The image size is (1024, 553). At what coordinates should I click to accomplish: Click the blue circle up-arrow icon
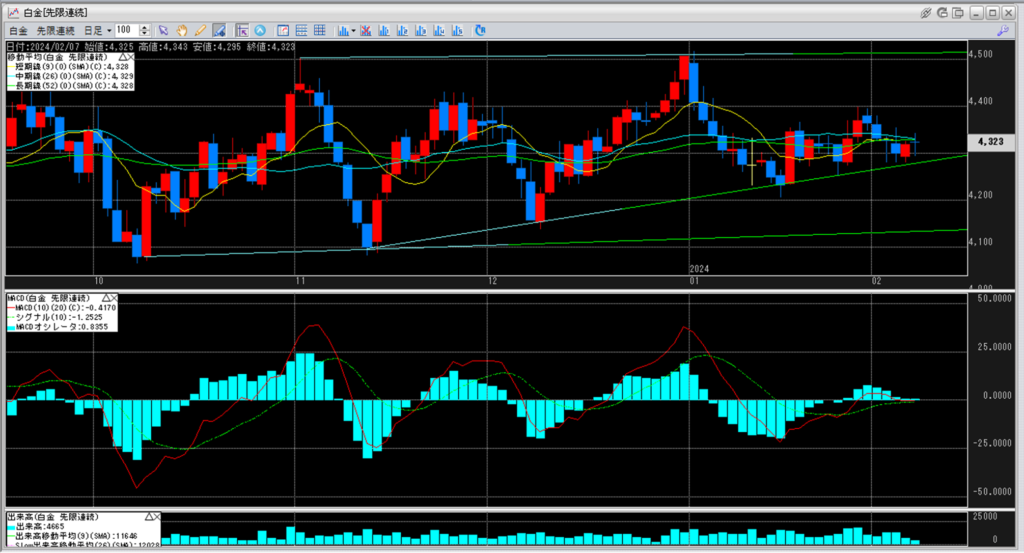coord(260,31)
